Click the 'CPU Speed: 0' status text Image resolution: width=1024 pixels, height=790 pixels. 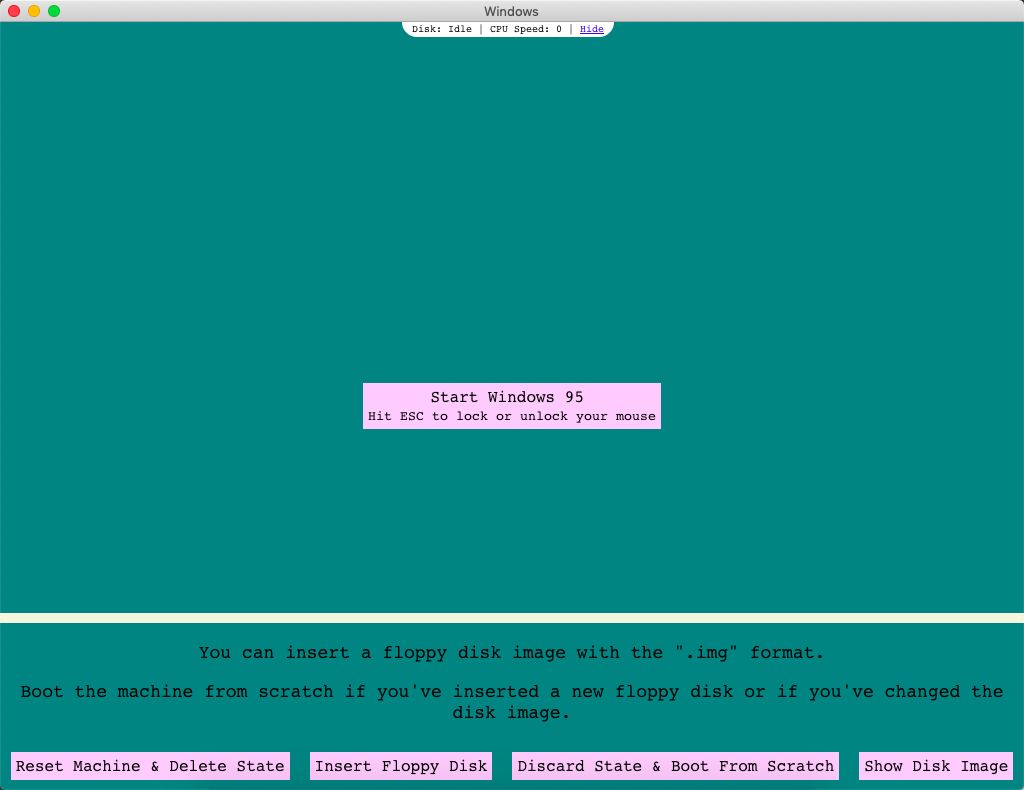coord(526,29)
